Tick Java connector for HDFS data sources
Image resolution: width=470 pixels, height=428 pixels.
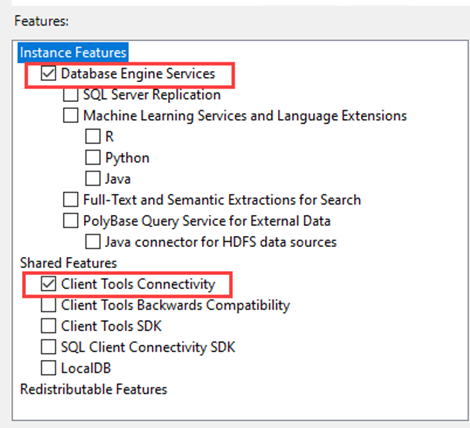pos(93,242)
